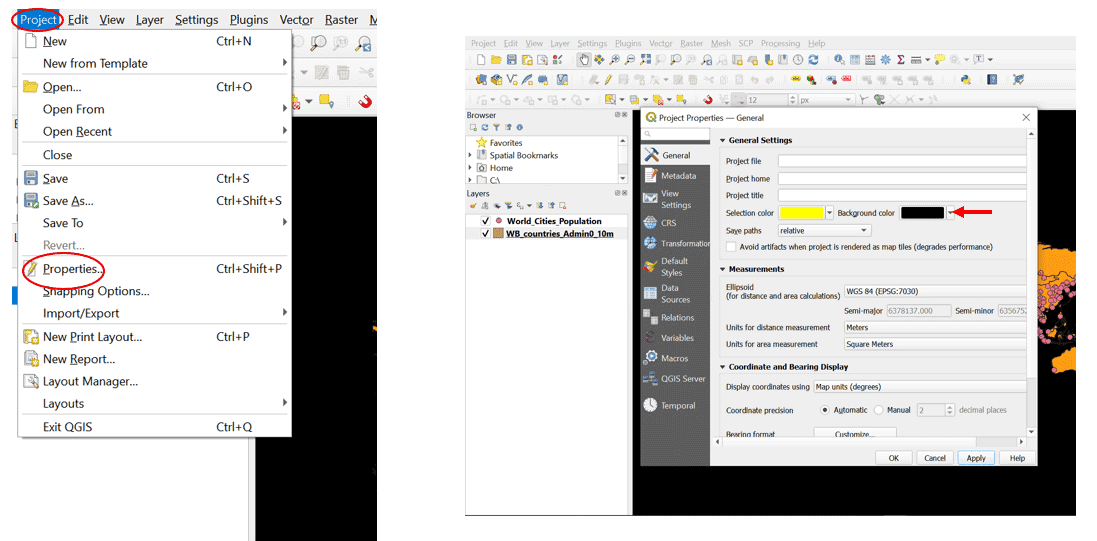Open View Settings section in Project Properties

(675, 199)
